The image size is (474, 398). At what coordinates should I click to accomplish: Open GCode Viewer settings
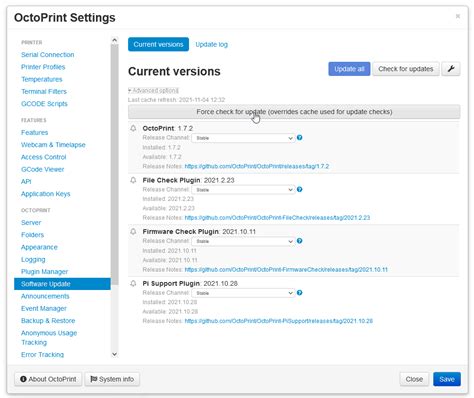coord(43,169)
